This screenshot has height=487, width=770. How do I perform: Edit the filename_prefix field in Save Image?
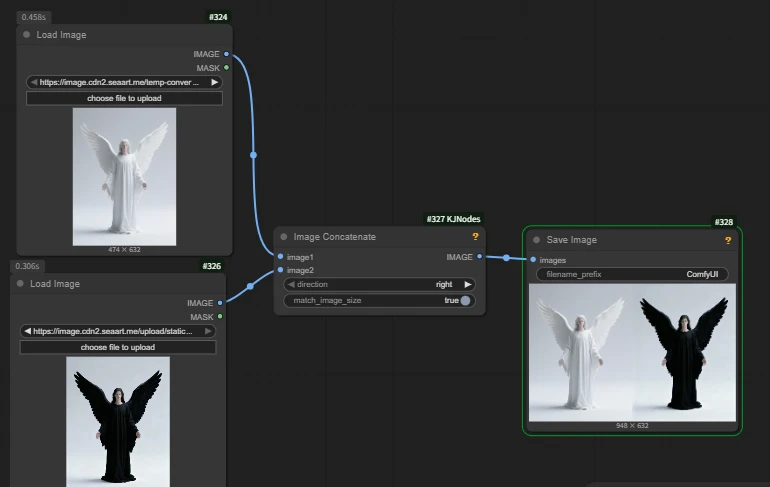coord(632,274)
